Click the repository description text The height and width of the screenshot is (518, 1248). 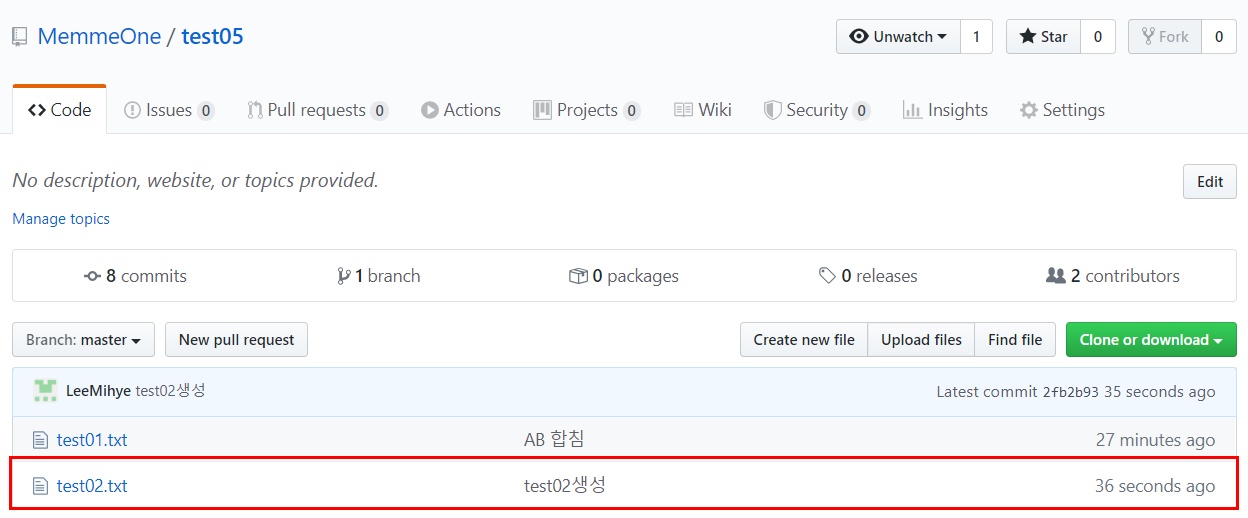(195, 181)
